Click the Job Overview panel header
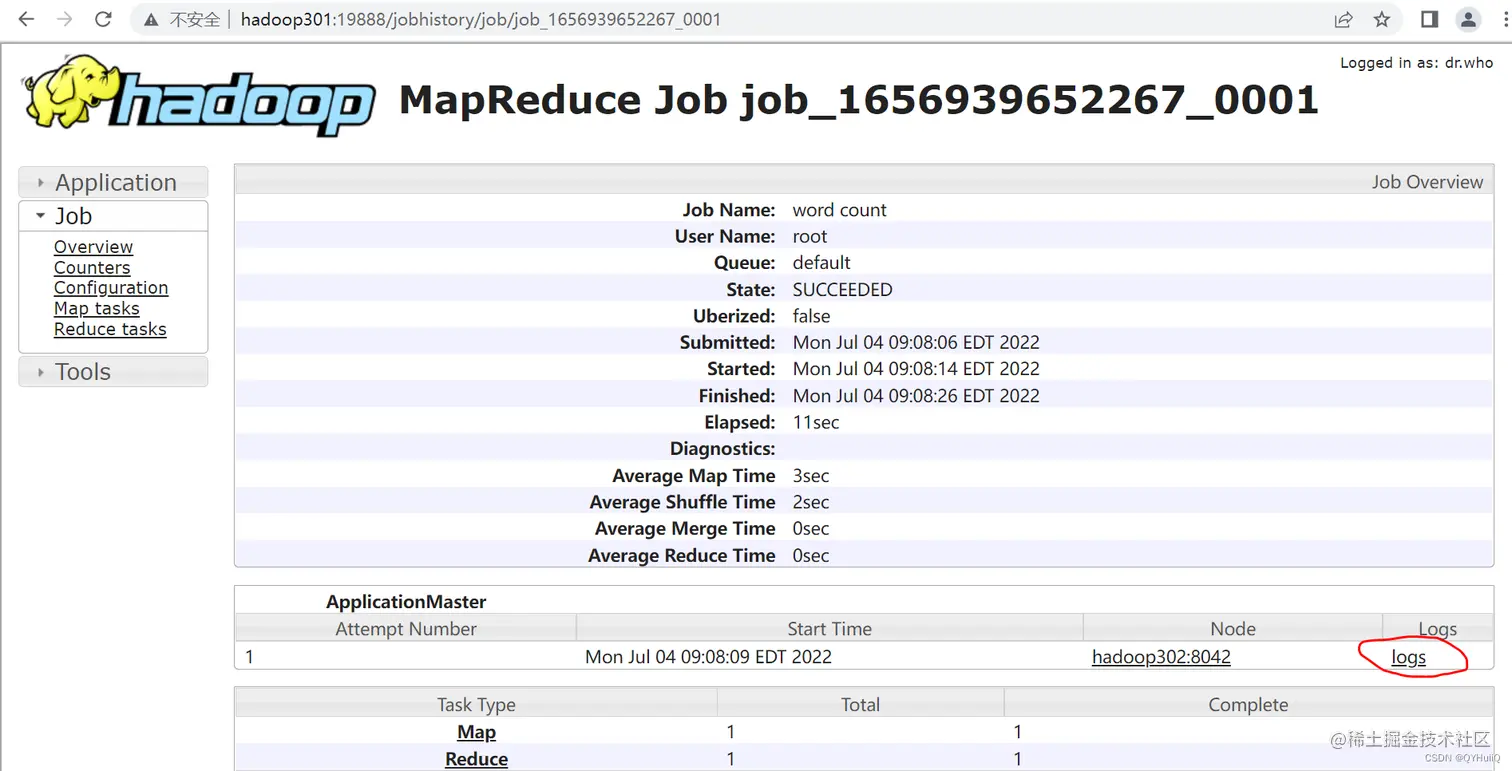The width and height of the screenshot is (1512, 771). pyautogui.click(x=864, y=181)
